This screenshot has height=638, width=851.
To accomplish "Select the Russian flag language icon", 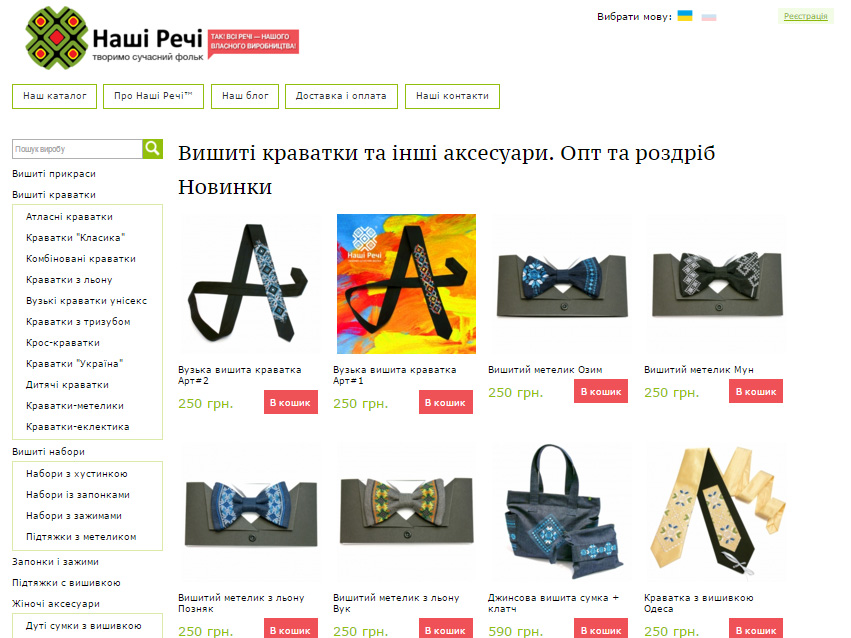I will click(x=709, y=16).
